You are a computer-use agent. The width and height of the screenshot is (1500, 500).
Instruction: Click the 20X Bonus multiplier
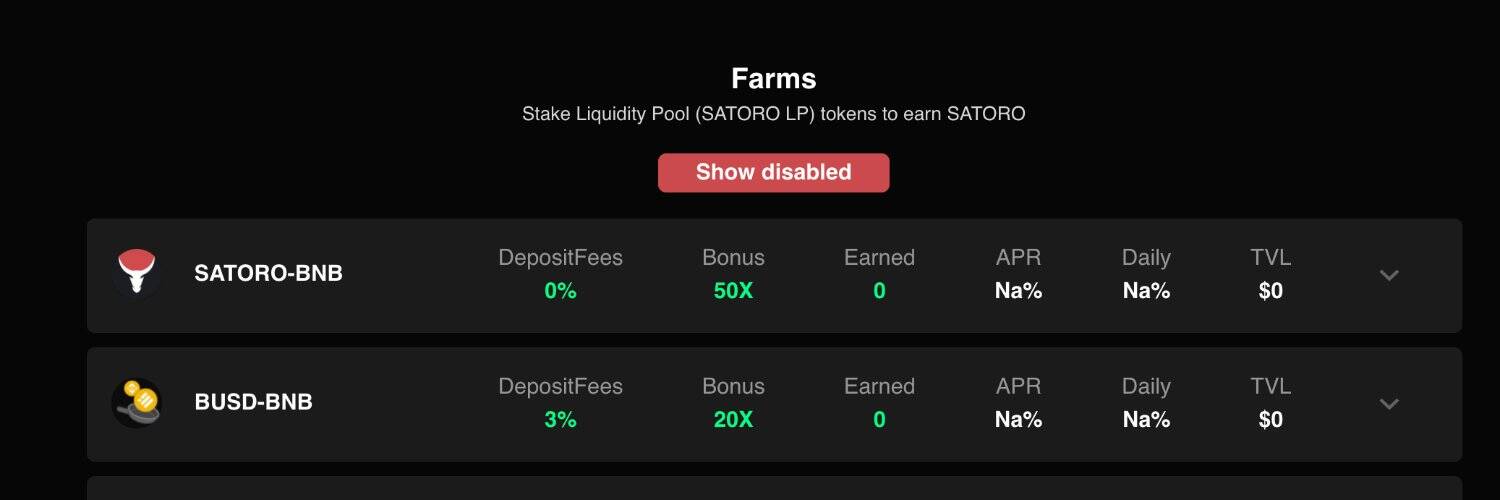[x=733, y=420]
